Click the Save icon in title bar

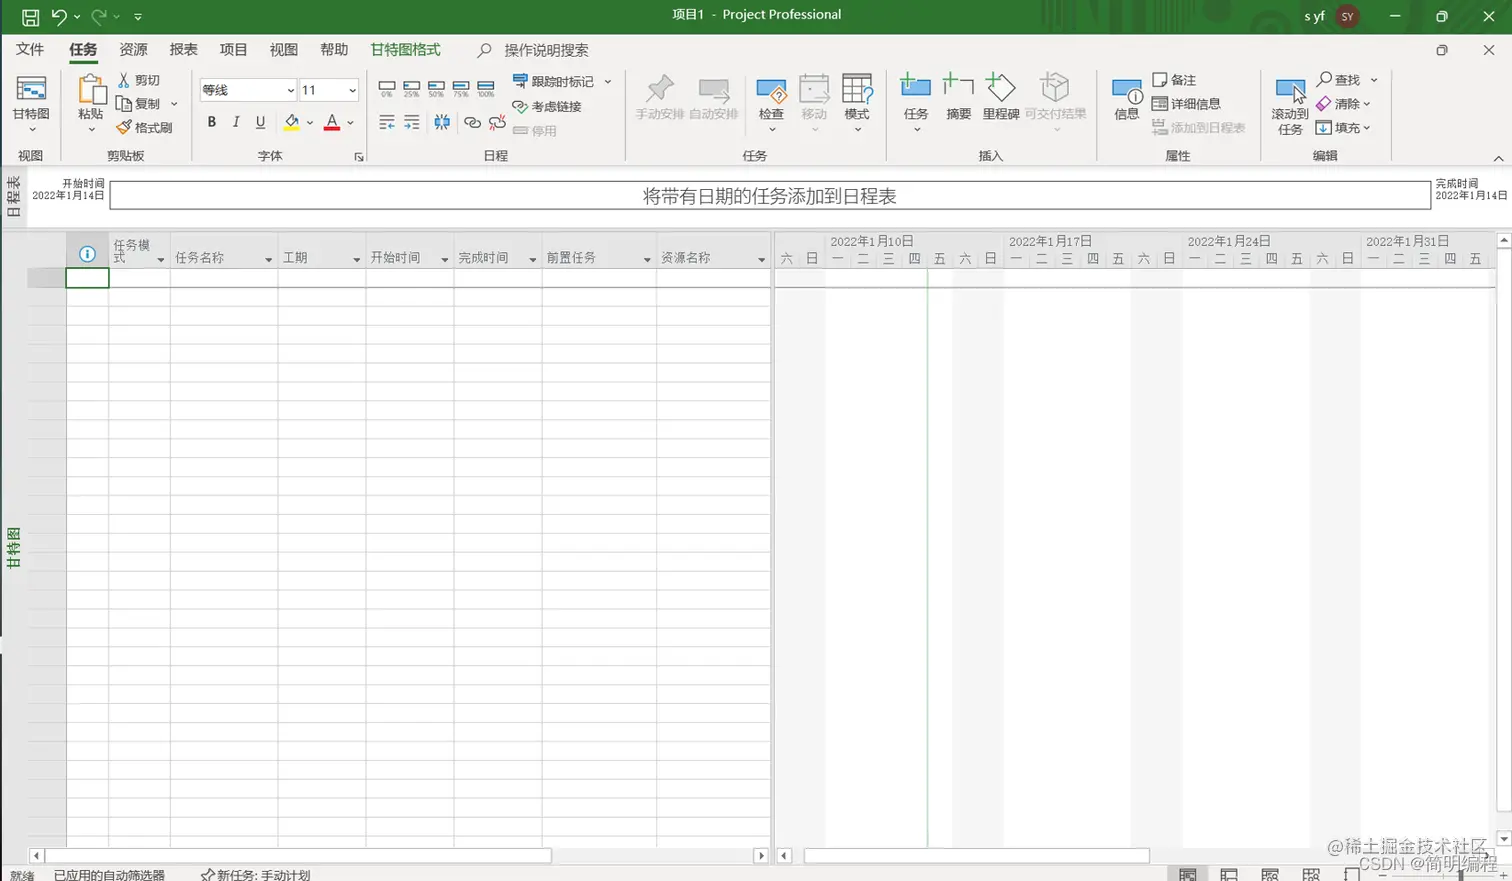click(x=30, y=16)
